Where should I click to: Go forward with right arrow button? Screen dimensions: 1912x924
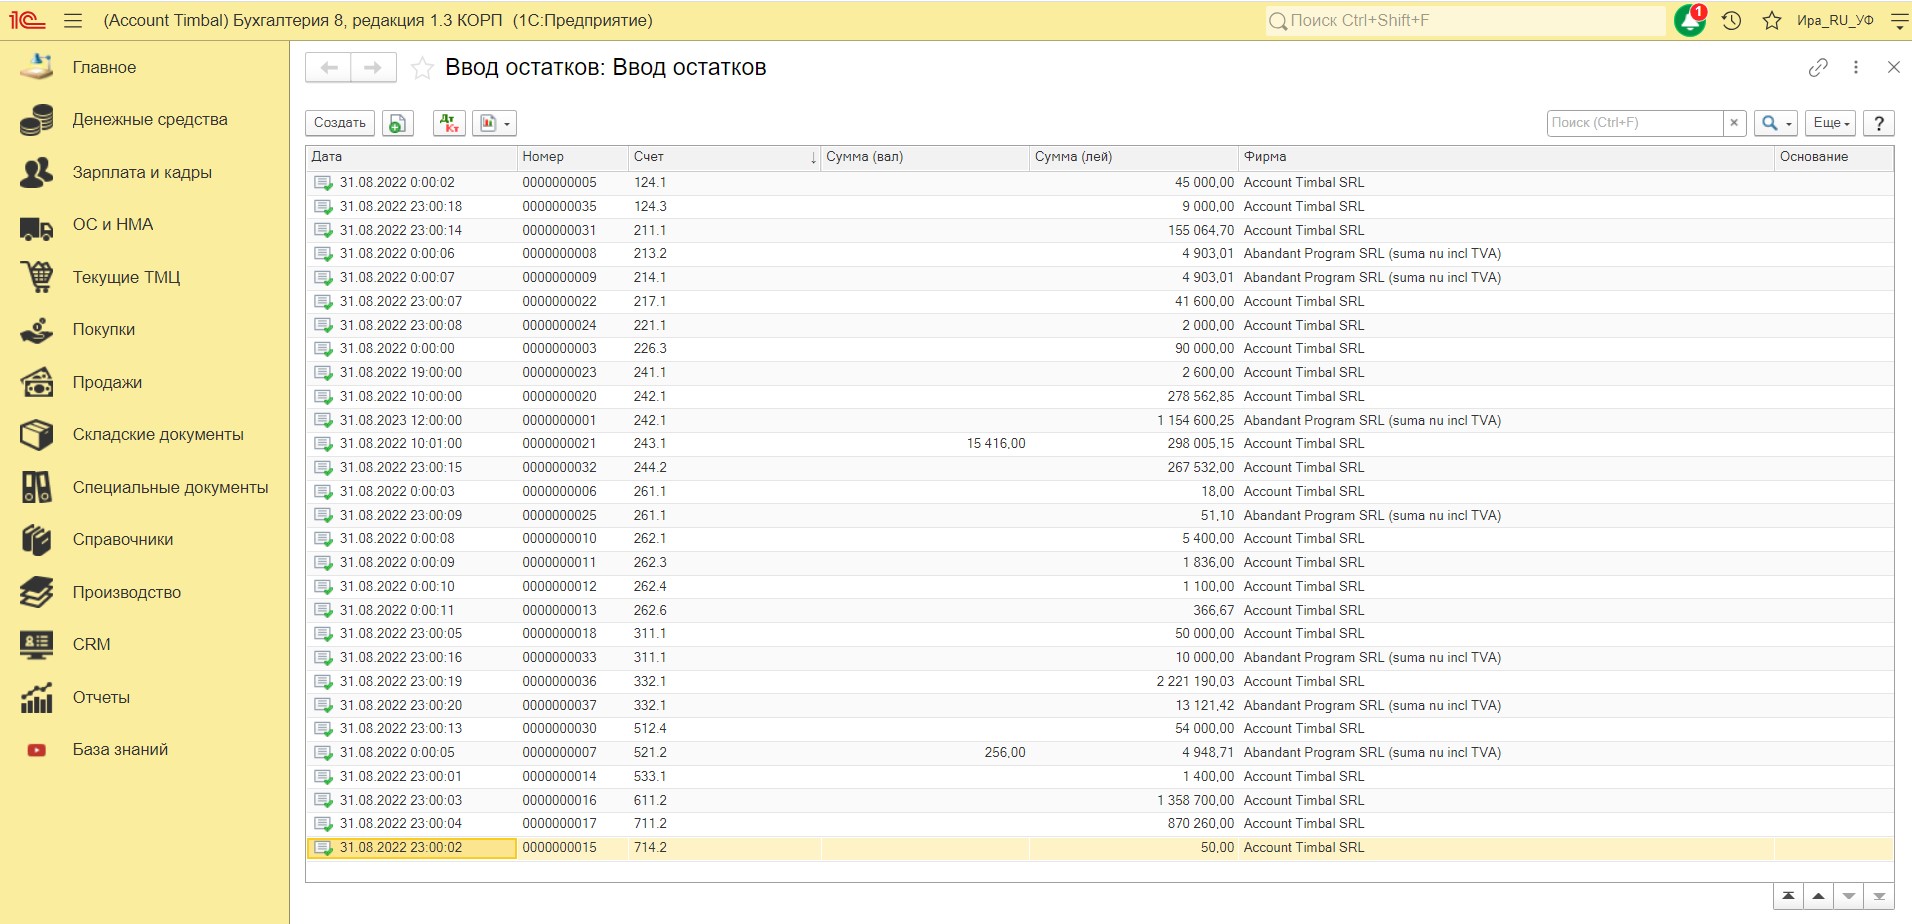373,67
